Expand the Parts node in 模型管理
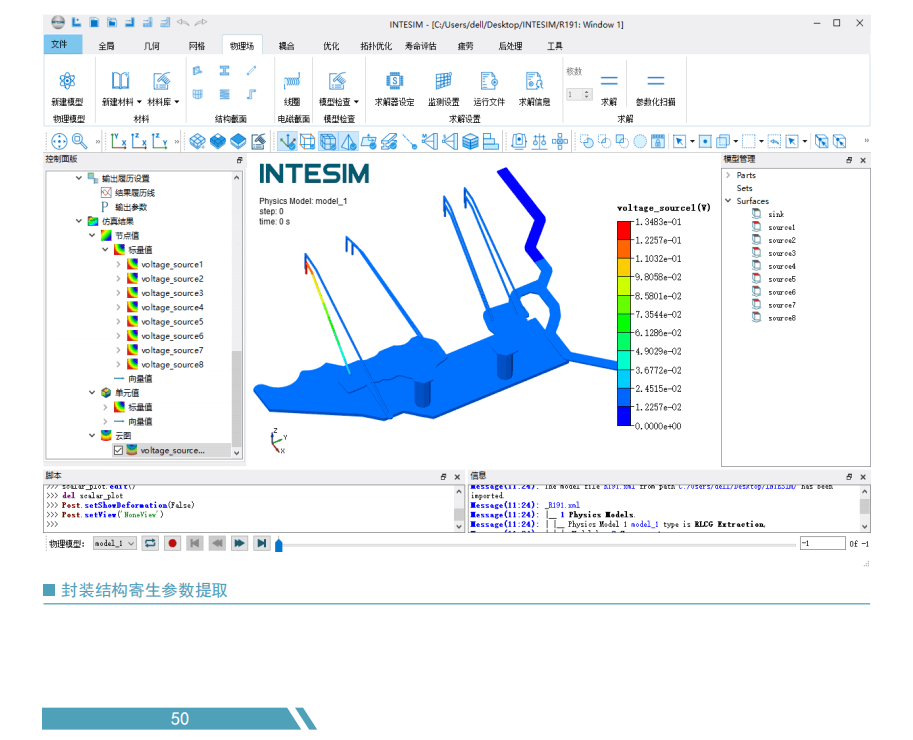The height and width of the screenshot is (740, 913). pyautogui.click(x=728, y=175)
